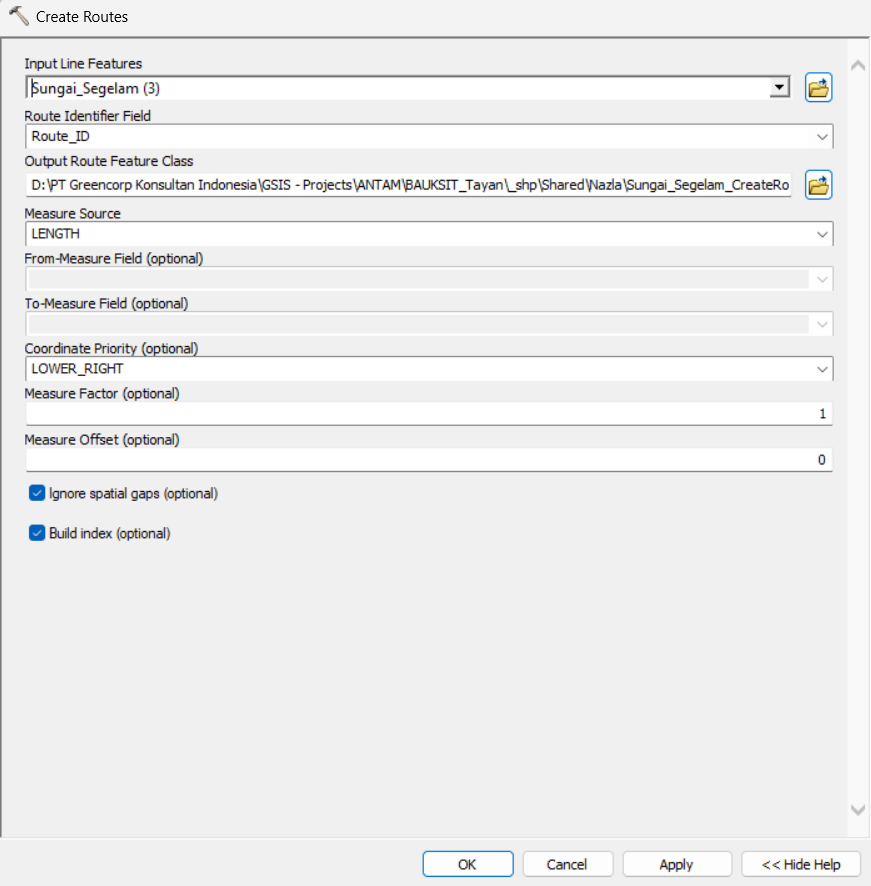Click the Hide Help button
Screen dimensions: 871x886
pyautogui.click(x=801, y=864)
